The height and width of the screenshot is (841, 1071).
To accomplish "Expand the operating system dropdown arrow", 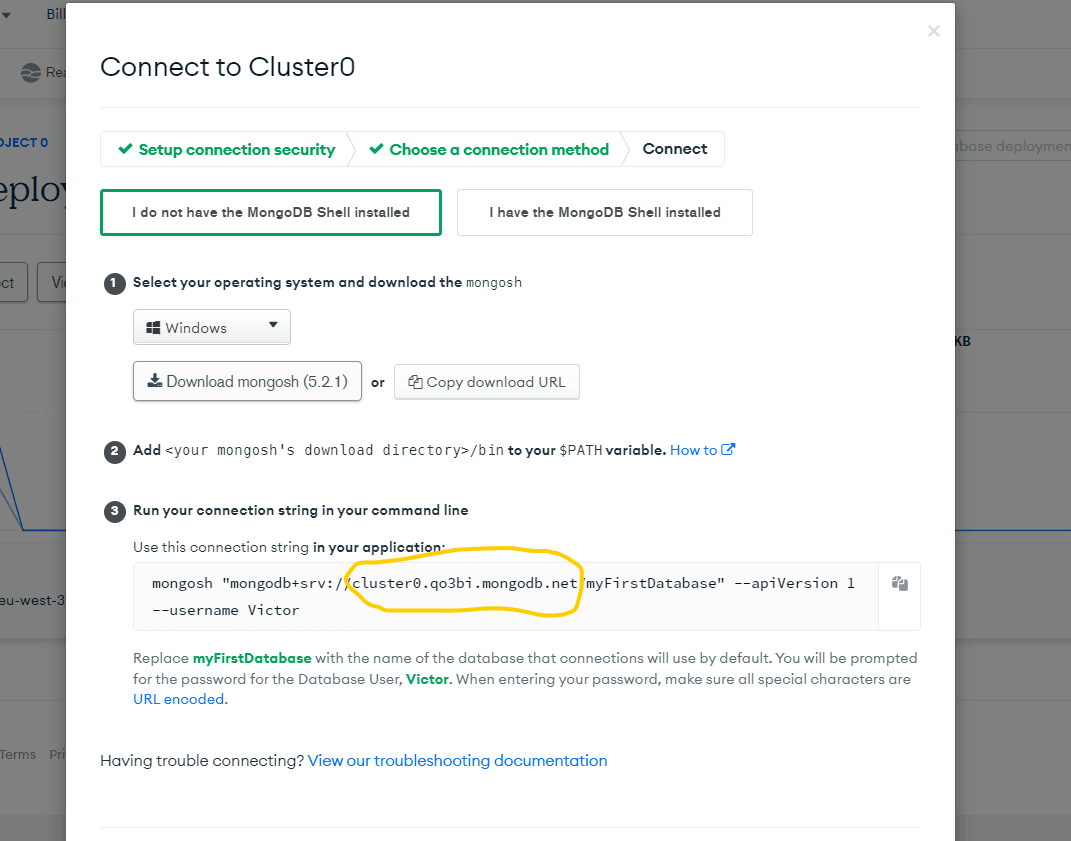I will click(273, 326).
